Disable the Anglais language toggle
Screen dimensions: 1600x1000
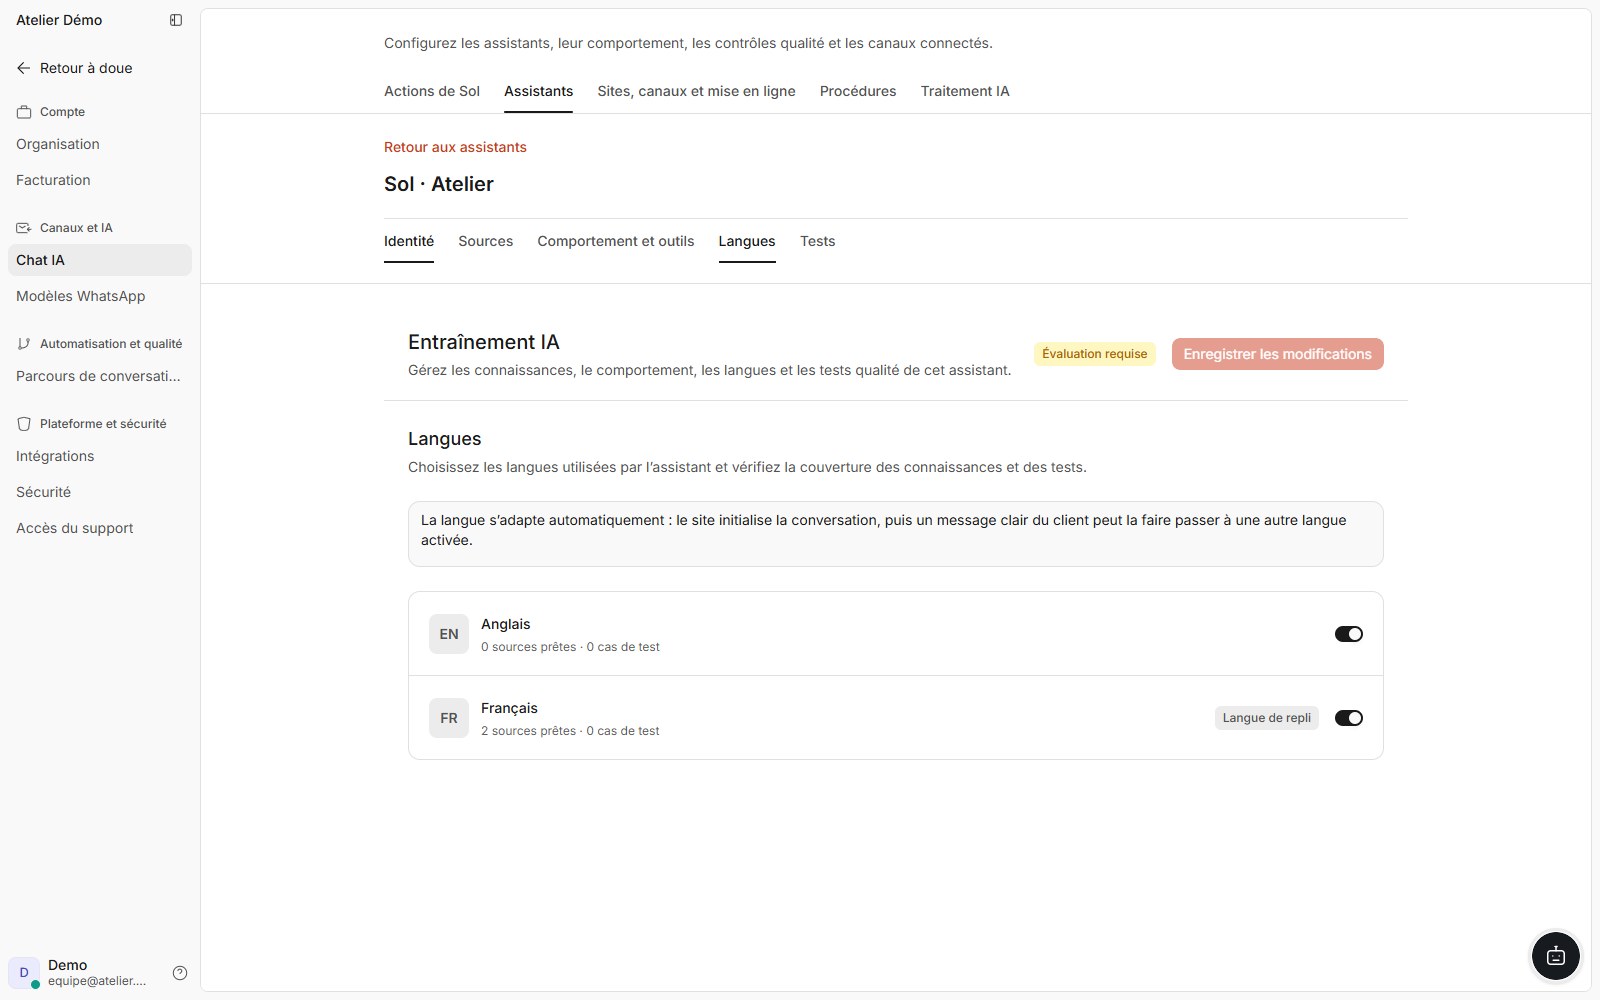pyautogui.click(x=1349, y=634)
